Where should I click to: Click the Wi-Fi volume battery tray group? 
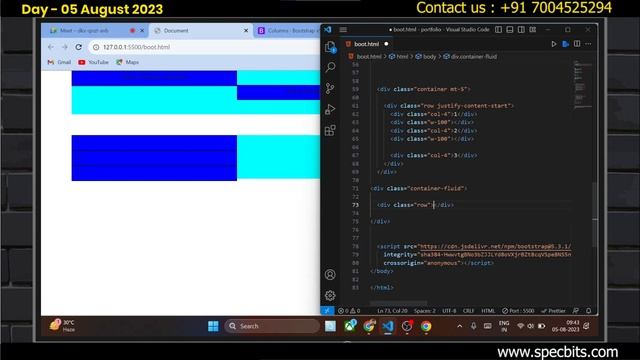(531, 326)
